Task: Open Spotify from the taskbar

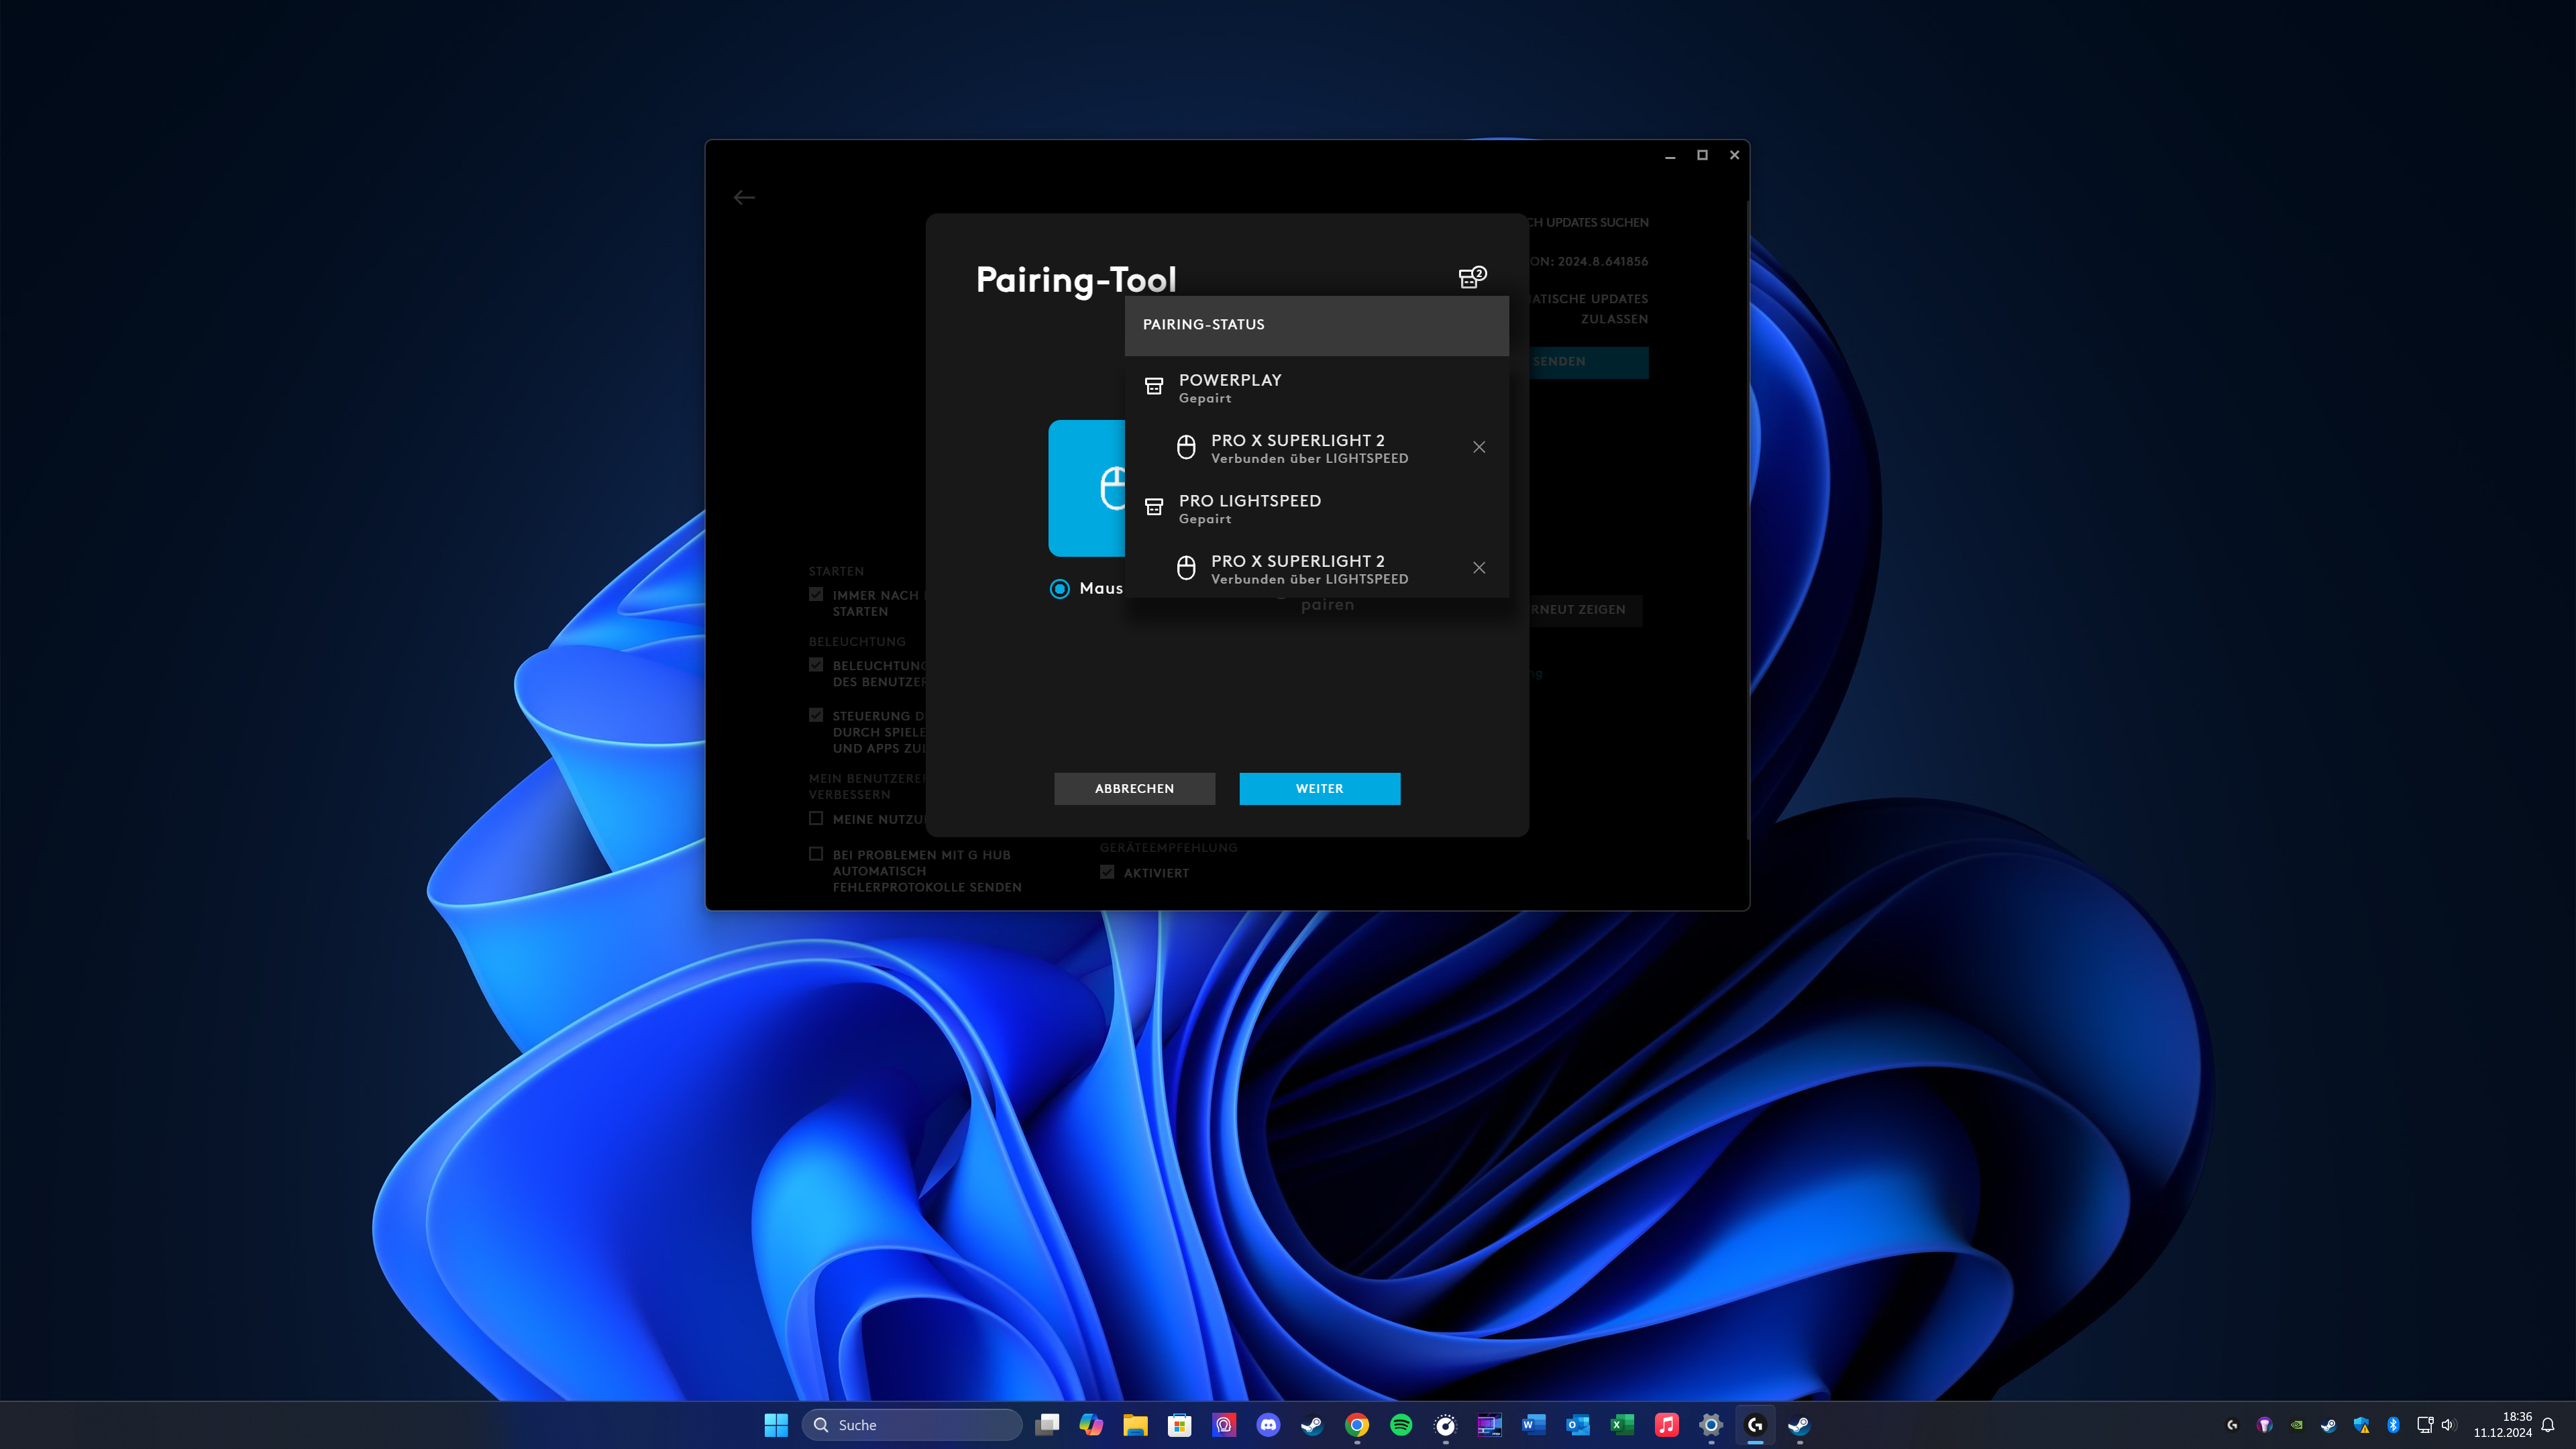Action: coord(1401,1425)
